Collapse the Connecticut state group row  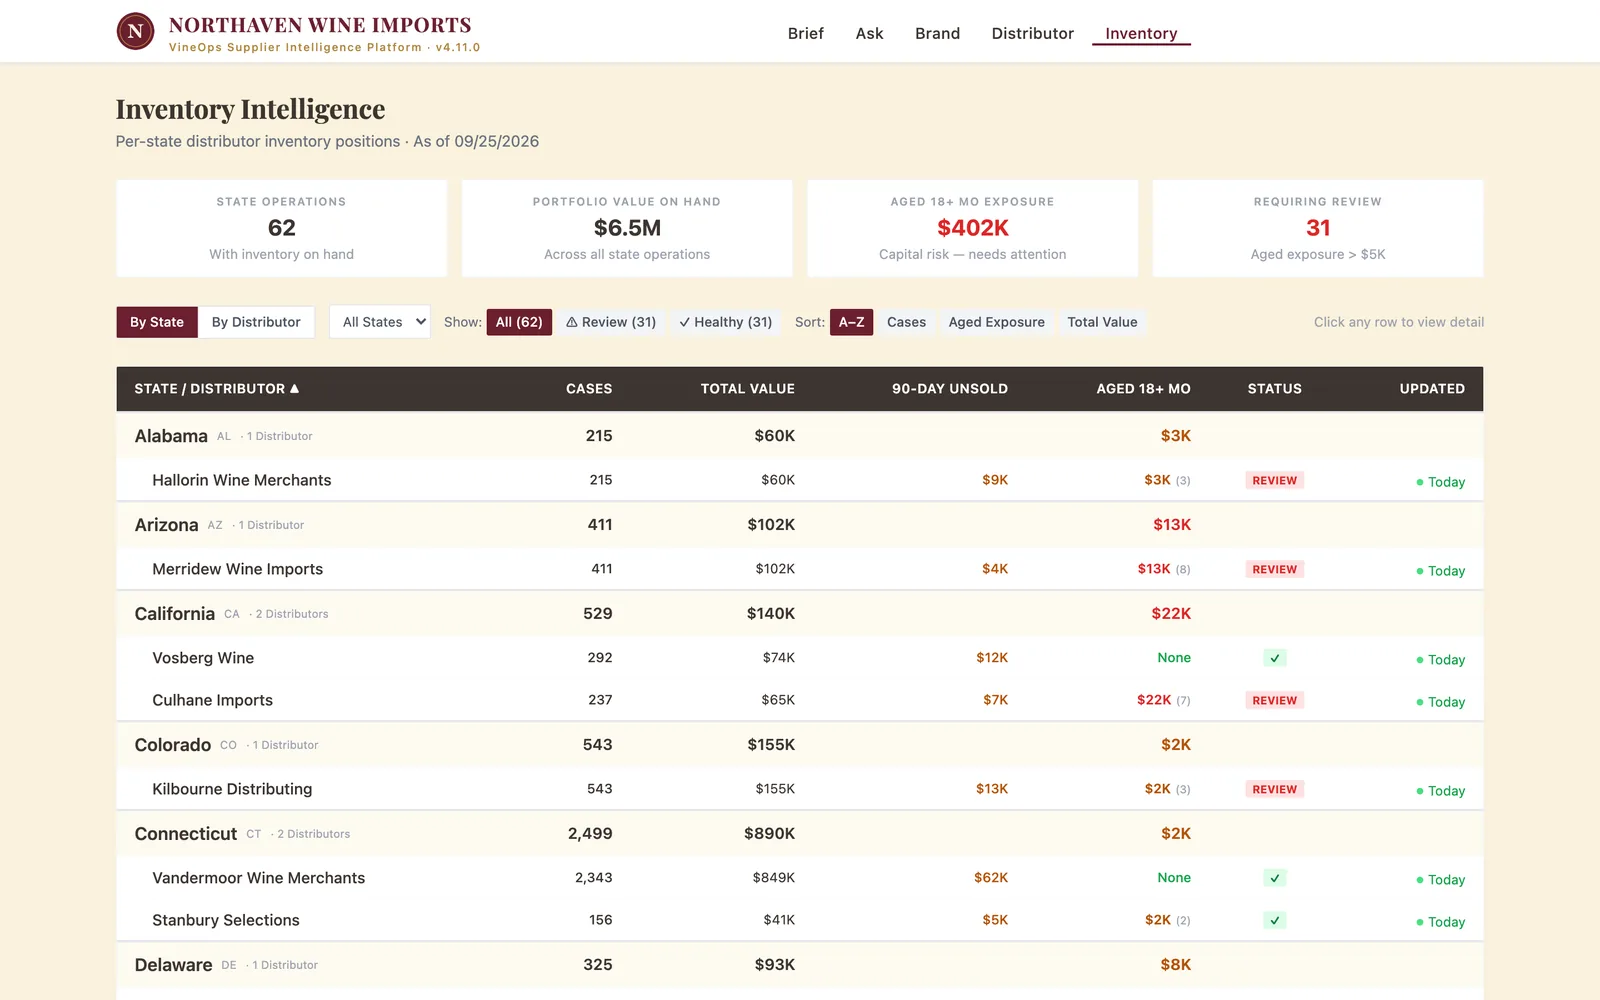800,834
